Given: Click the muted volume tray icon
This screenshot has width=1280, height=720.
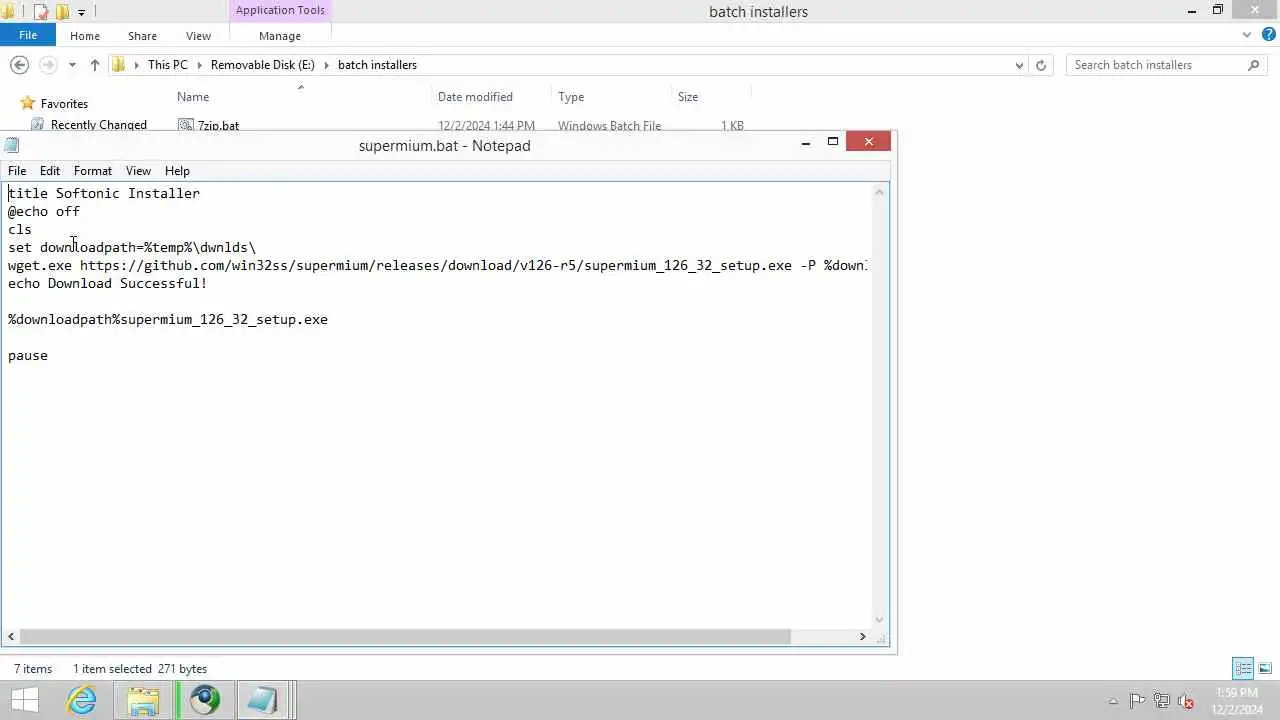Looking at the screenshot, I should coord(1186,701).
